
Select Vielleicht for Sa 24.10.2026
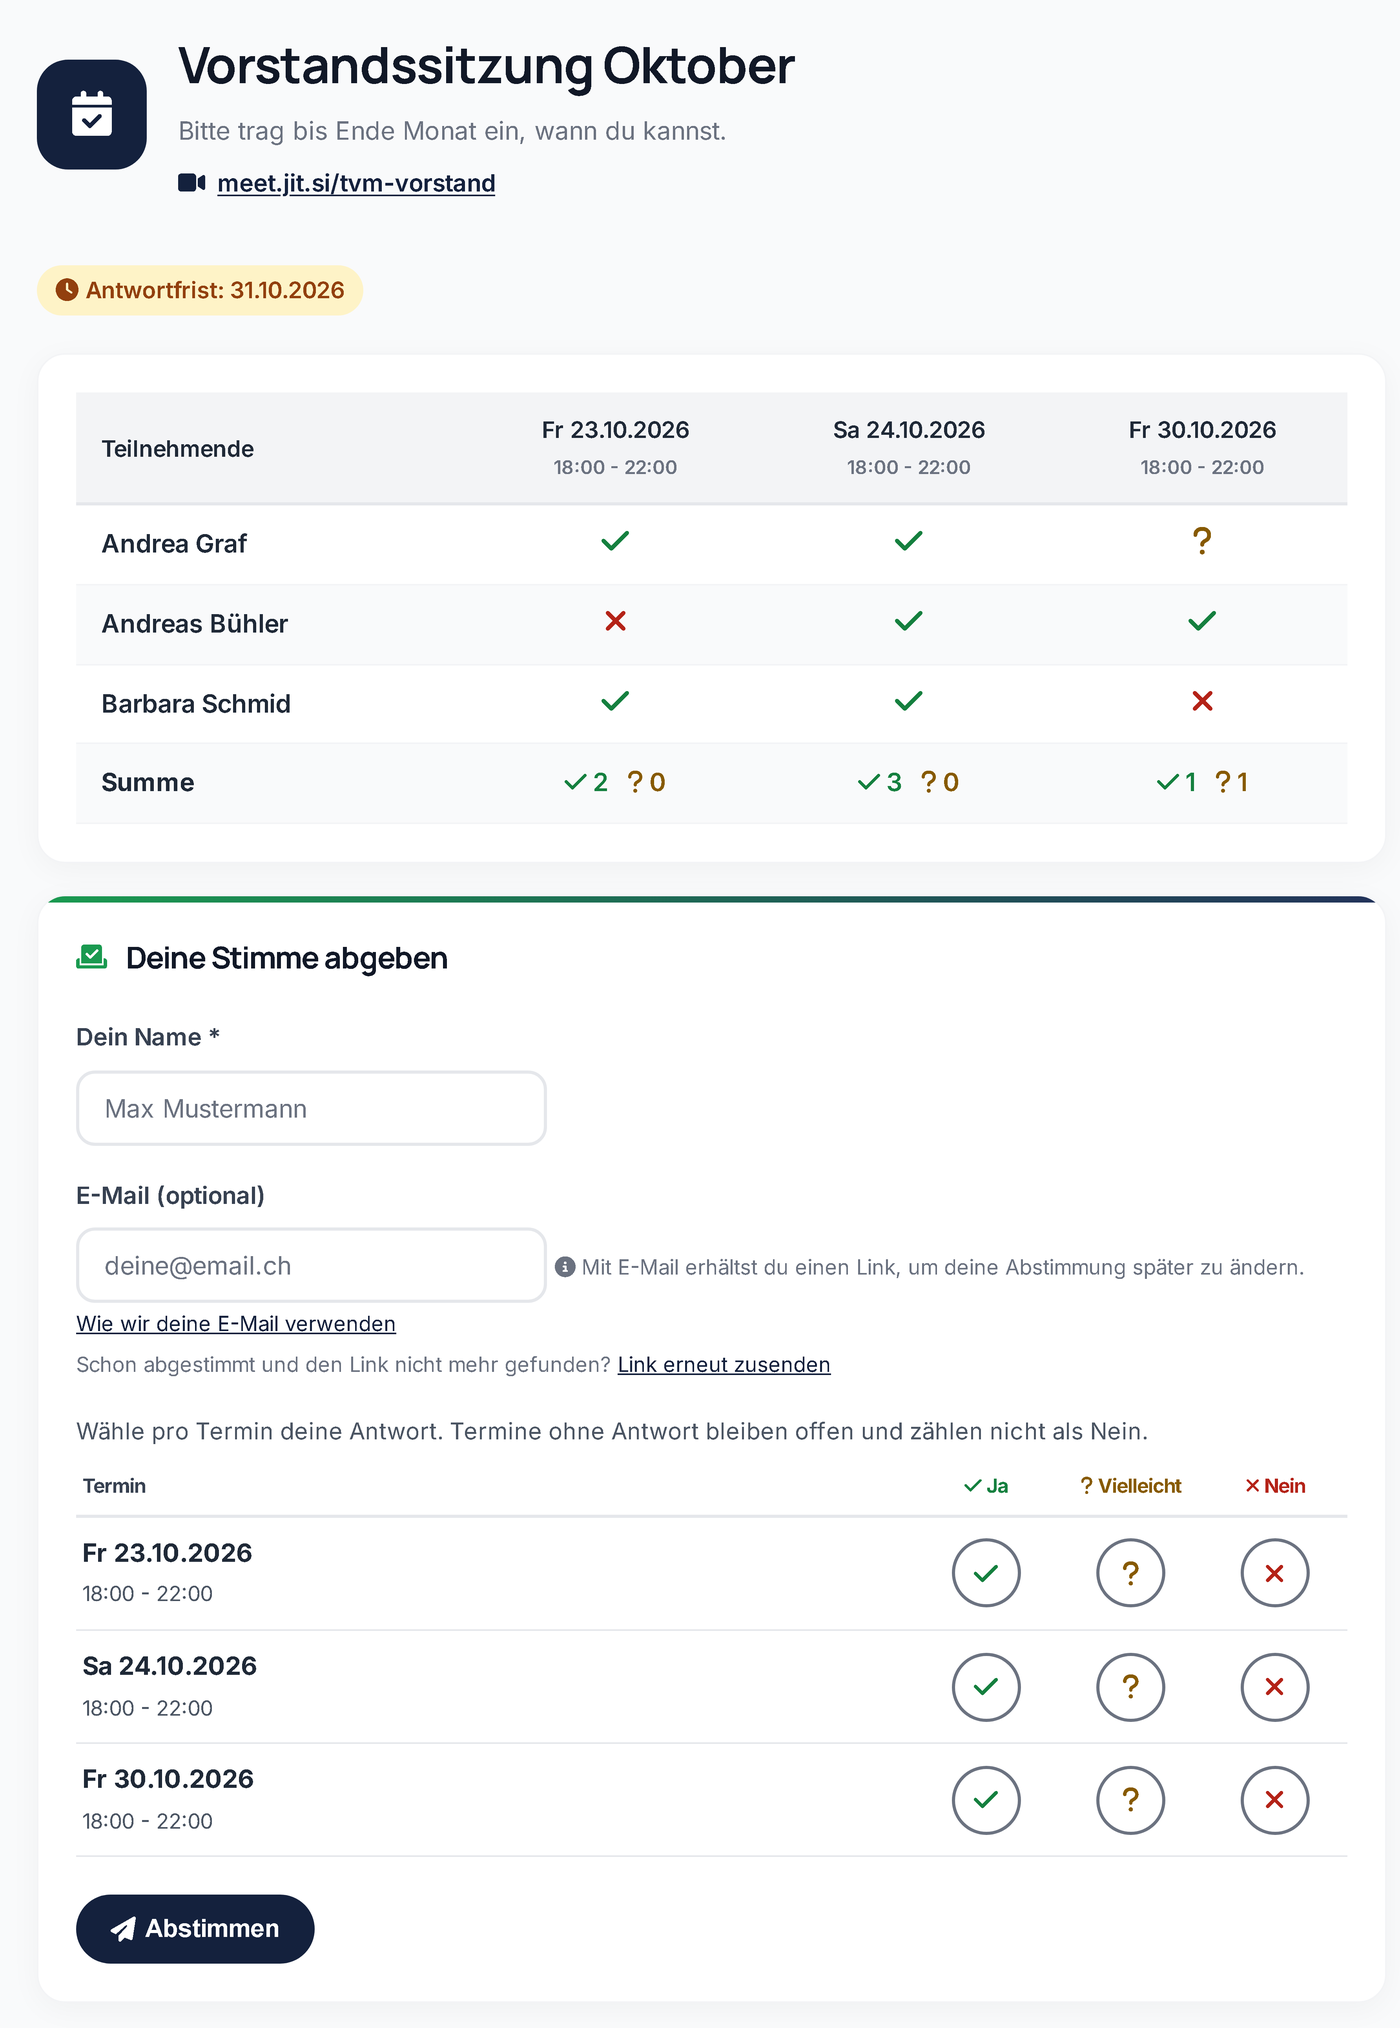pyautogui.click(x=1131, y=1687)
